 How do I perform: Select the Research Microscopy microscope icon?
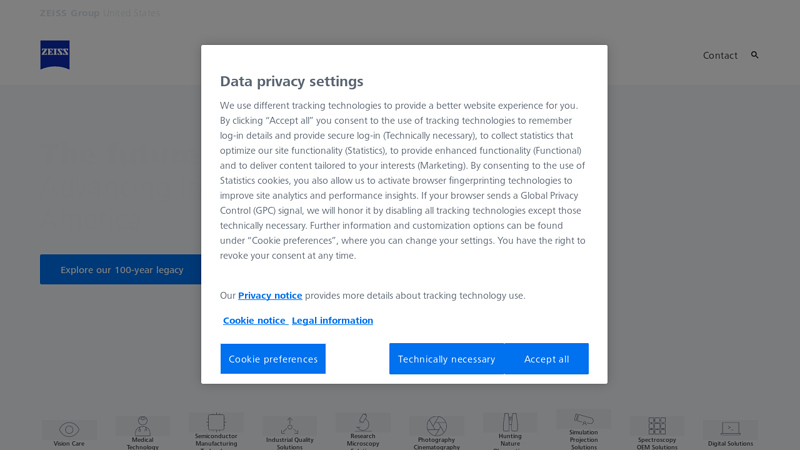coord(363,422)
